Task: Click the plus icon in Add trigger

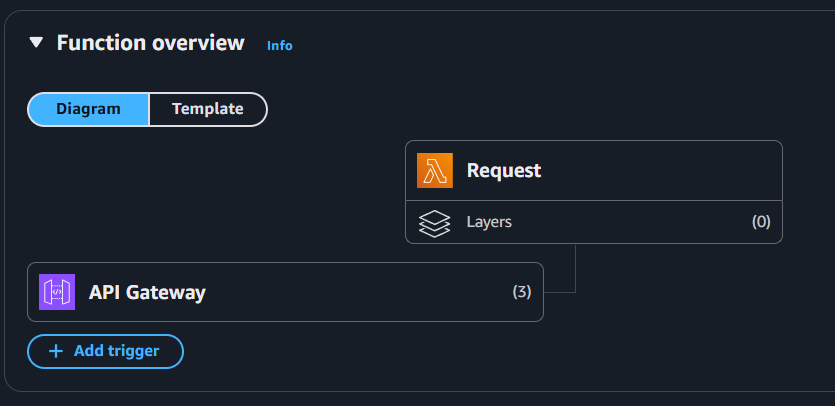Action: click(55, 351)
